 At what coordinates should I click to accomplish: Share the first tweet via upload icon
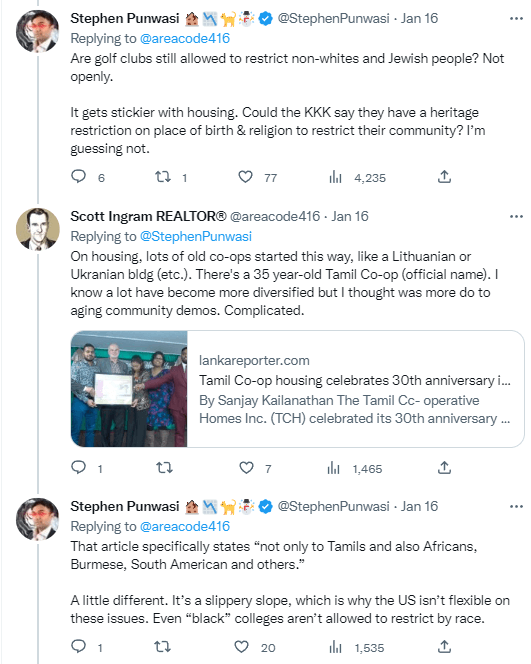pyautogui.click(x=444, y=177)
